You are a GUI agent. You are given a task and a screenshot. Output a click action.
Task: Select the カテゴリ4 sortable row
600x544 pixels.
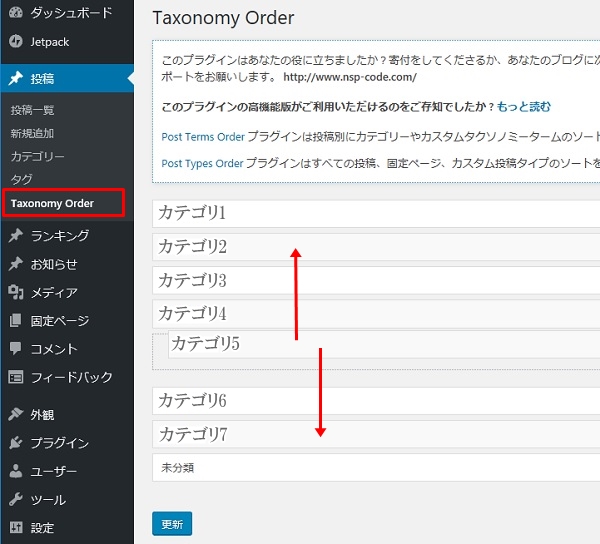(x=376, y=314)
